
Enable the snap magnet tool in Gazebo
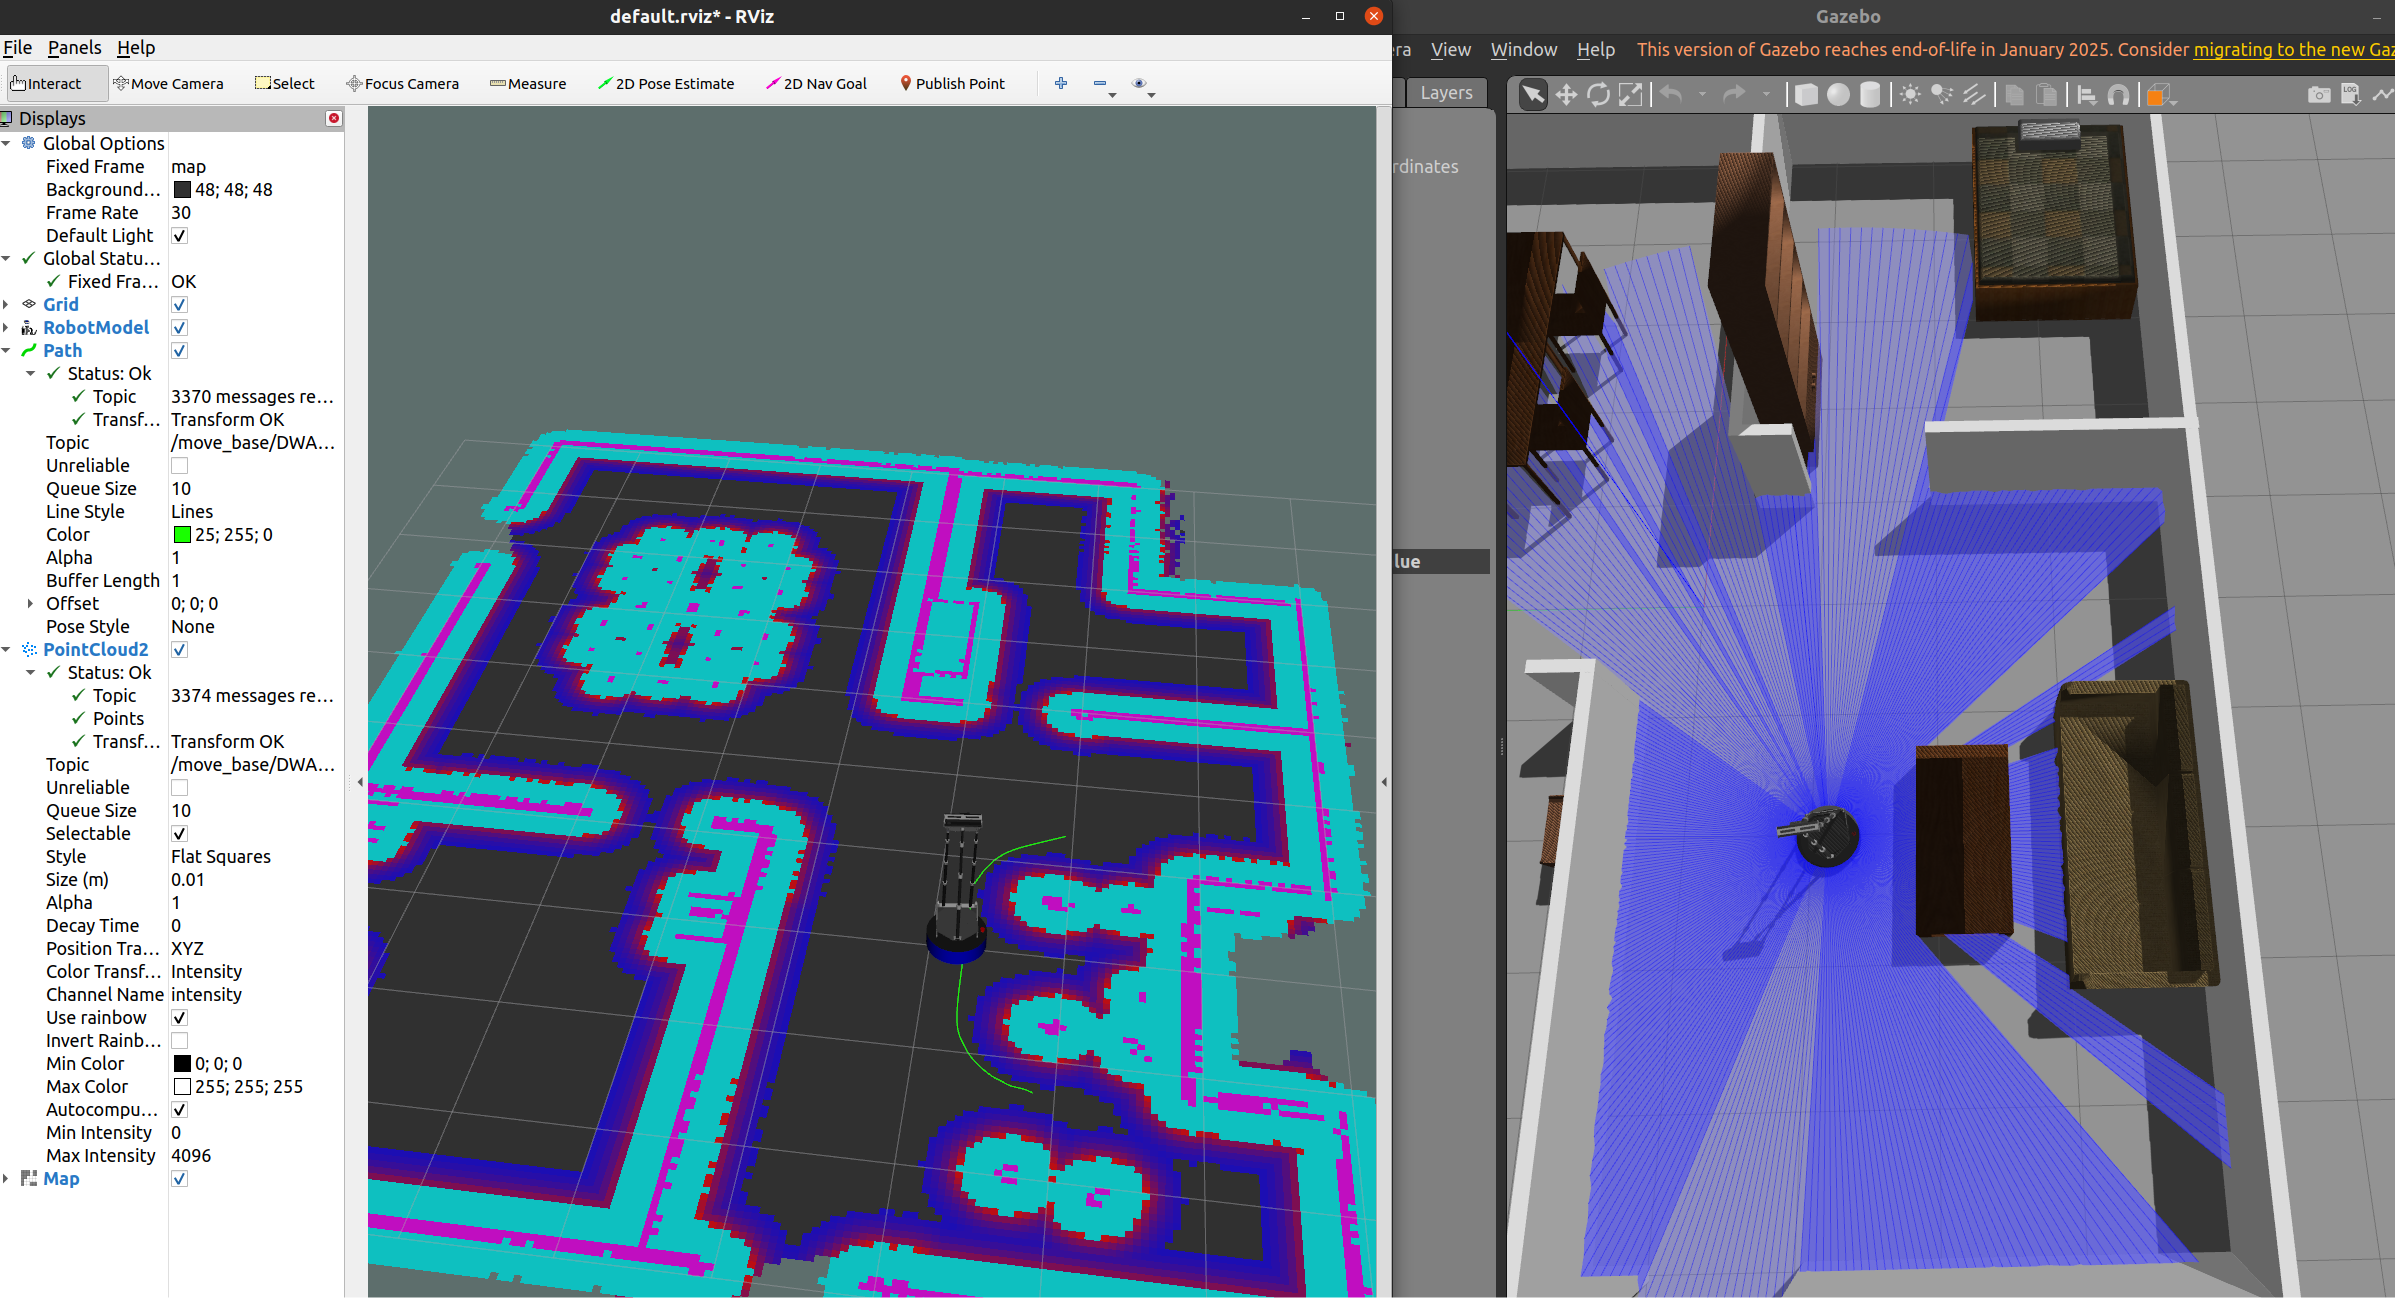coord(2118,95)
